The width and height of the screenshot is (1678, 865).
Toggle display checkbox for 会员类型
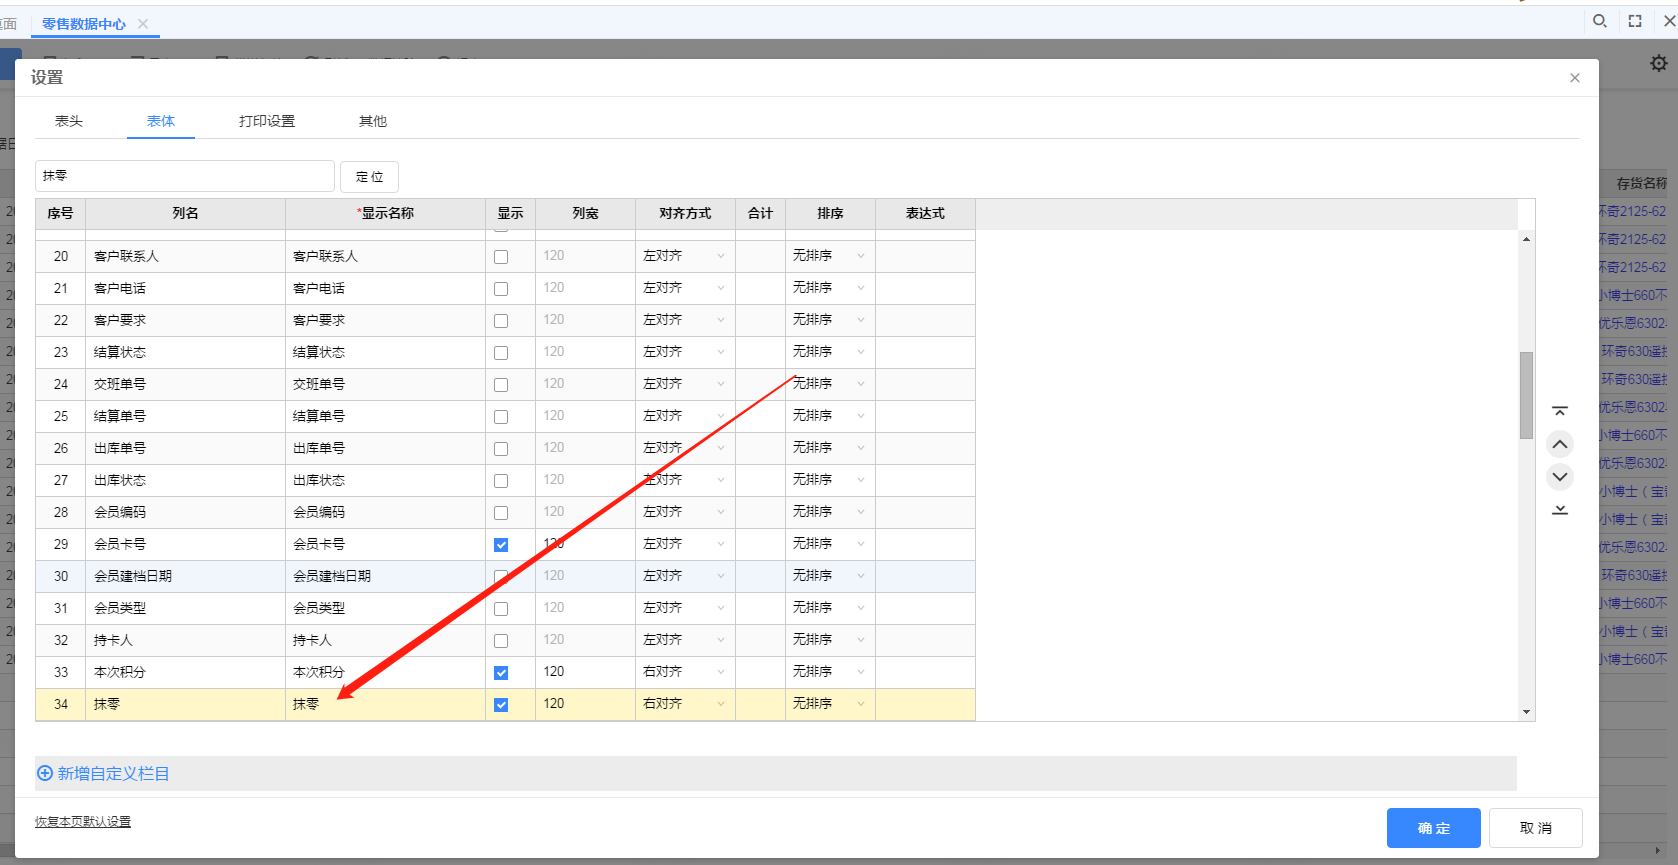501,609
